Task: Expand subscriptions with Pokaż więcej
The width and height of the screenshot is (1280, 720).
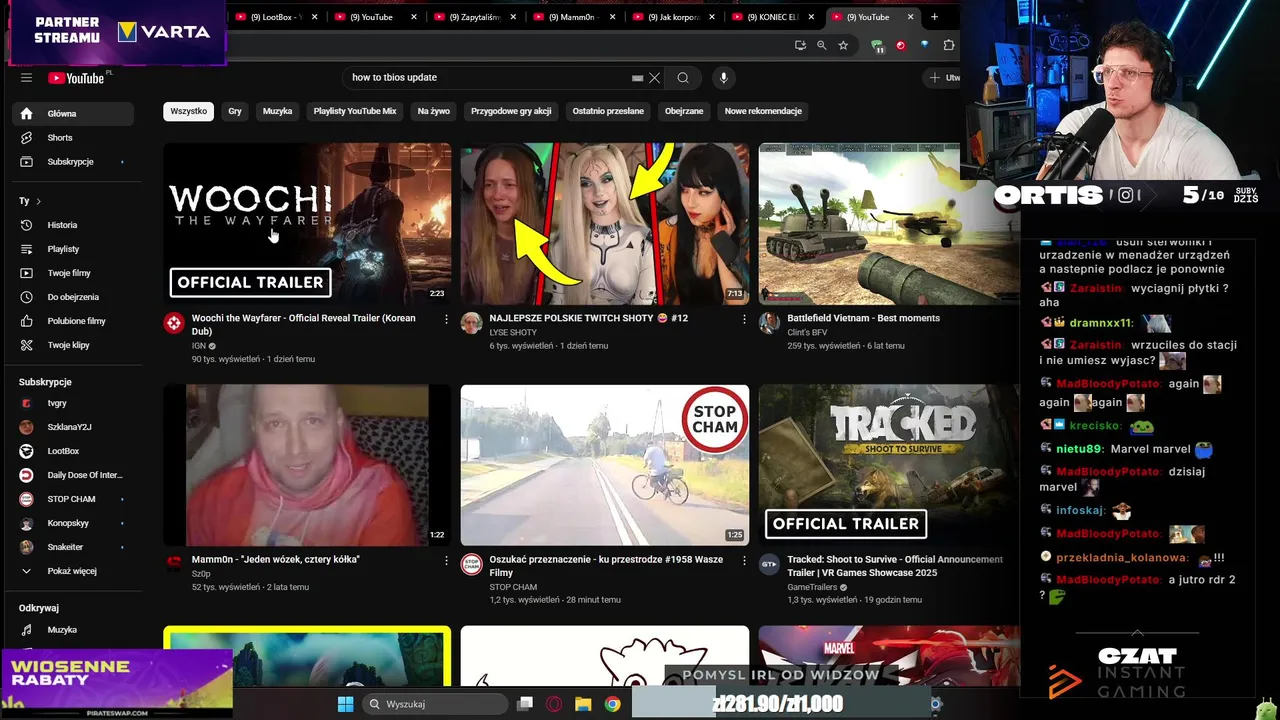Action: 73,571
